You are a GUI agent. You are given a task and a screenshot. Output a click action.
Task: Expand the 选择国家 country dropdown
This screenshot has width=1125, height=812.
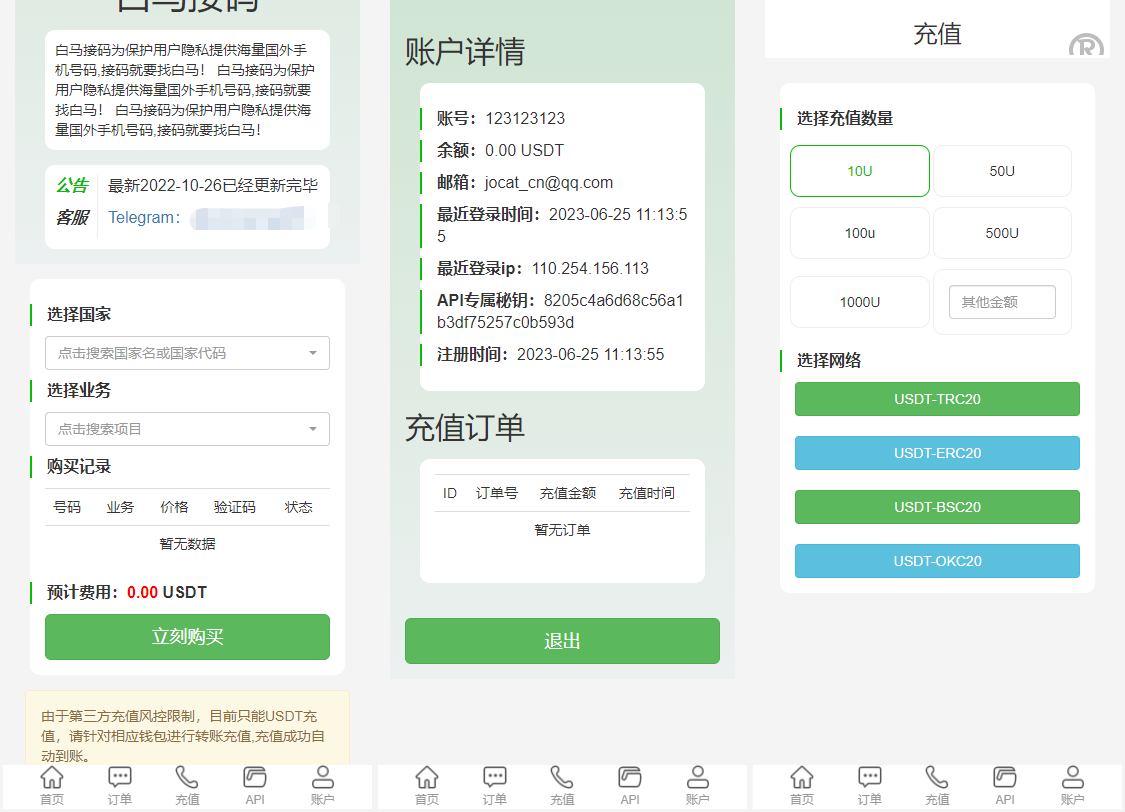187,353
